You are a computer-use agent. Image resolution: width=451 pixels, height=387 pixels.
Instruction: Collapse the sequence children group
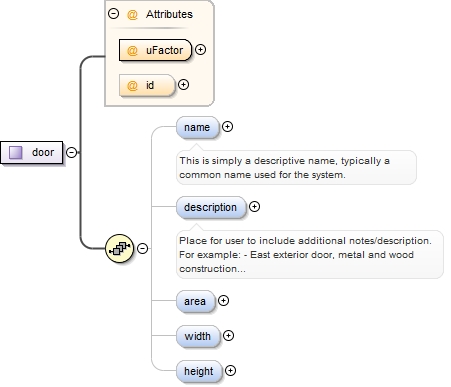click(x=143, y=248)
